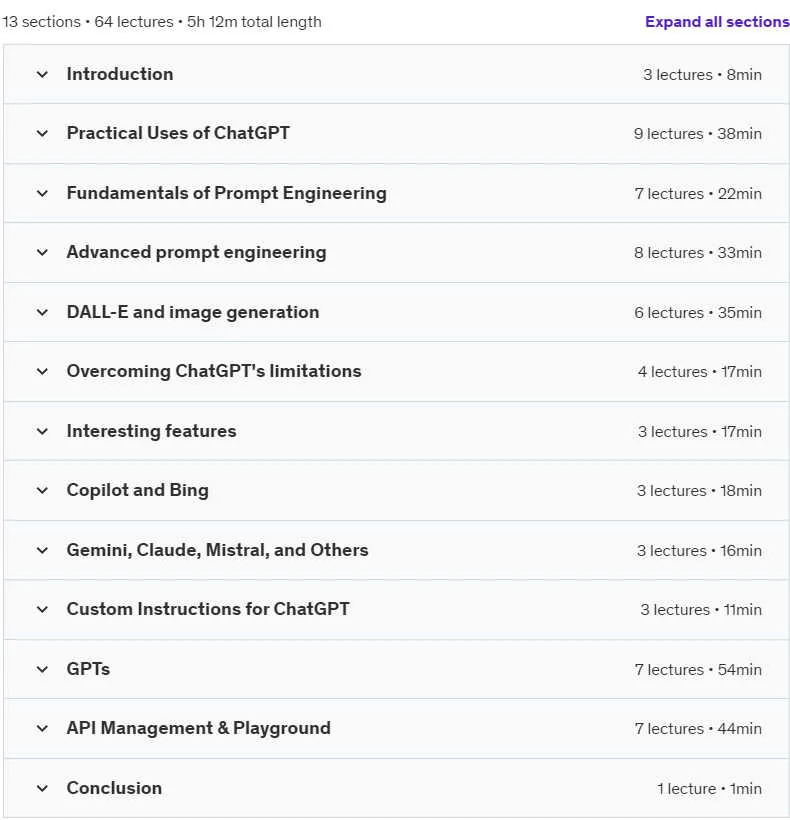The width and height of the screenshot is (790, 820).
Task: Open the Overcoming ChatGPT's limitations chevron
Action: click(x=42, y=371)
